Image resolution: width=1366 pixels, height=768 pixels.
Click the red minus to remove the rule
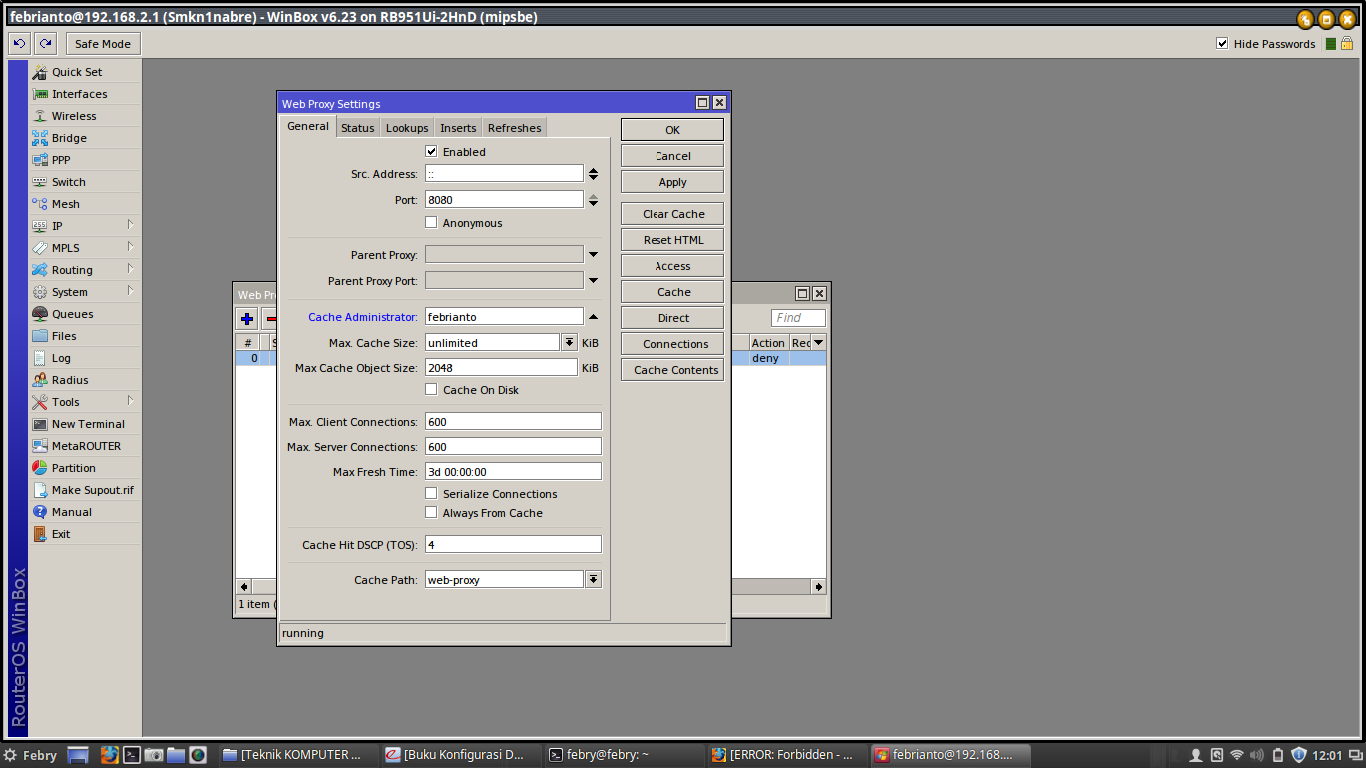tap(269, 319)
